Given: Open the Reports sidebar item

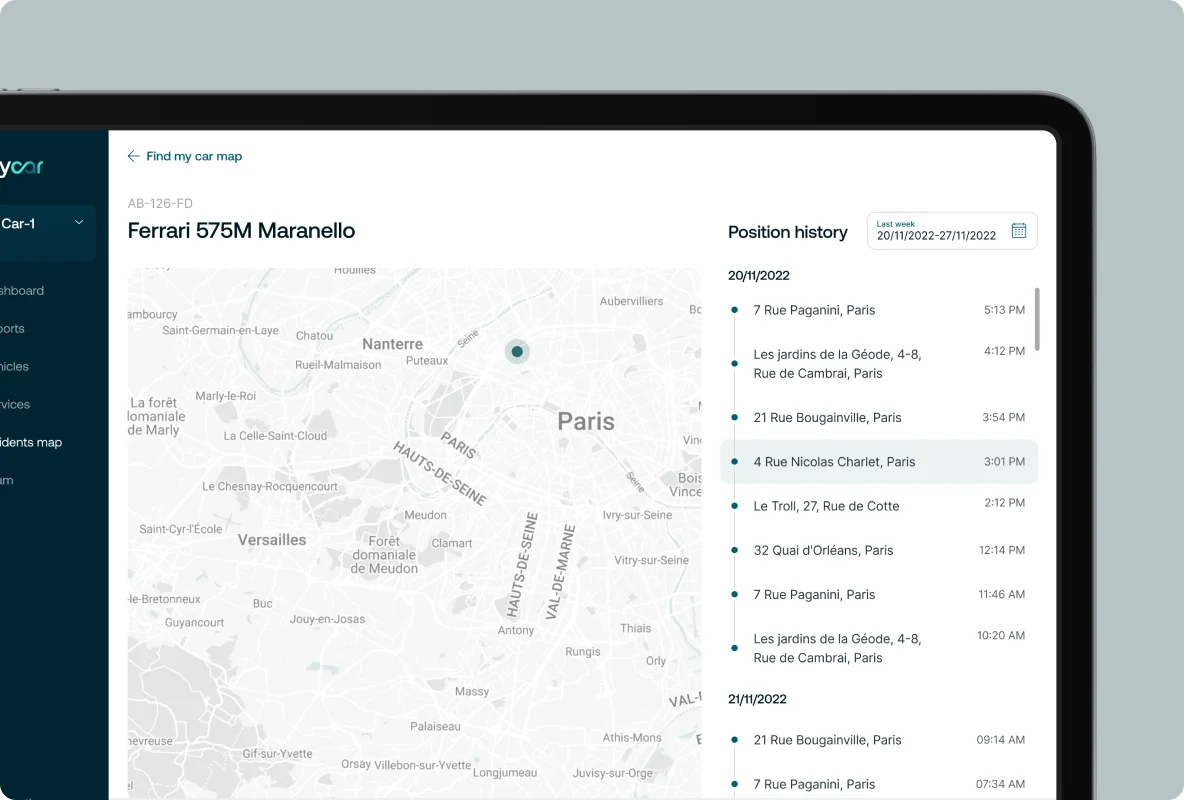Looking at the screenshot, I should (x=12, y=329).
